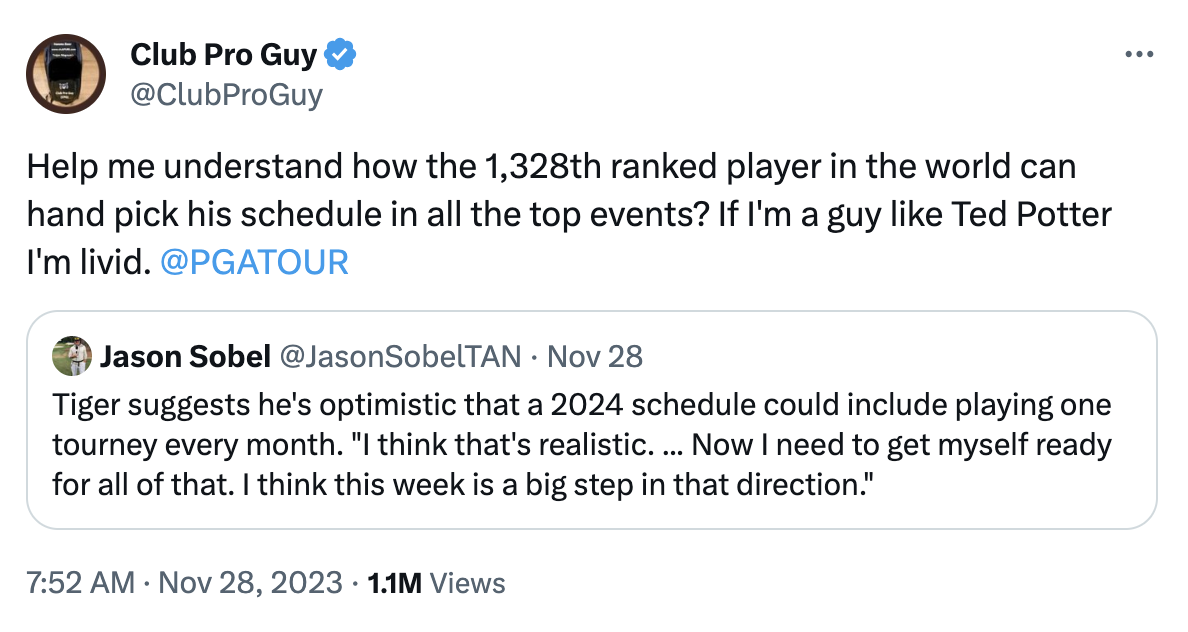Open the @PGATOUR mention link
The height and width of the screenshot is (632, 1188).
[255, 263]
